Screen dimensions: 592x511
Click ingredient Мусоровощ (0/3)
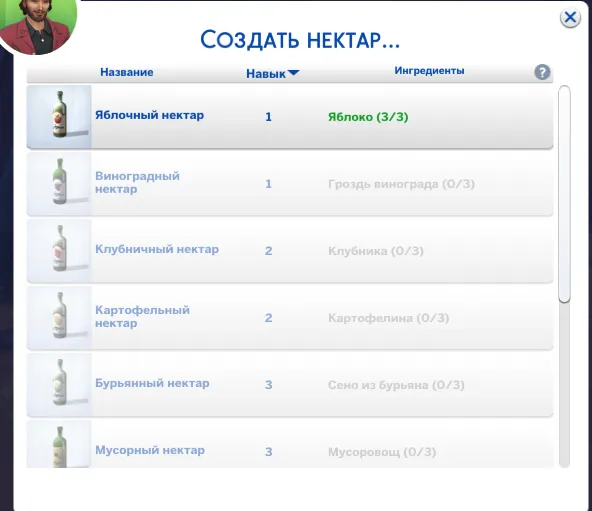click(x=382, y=452)
